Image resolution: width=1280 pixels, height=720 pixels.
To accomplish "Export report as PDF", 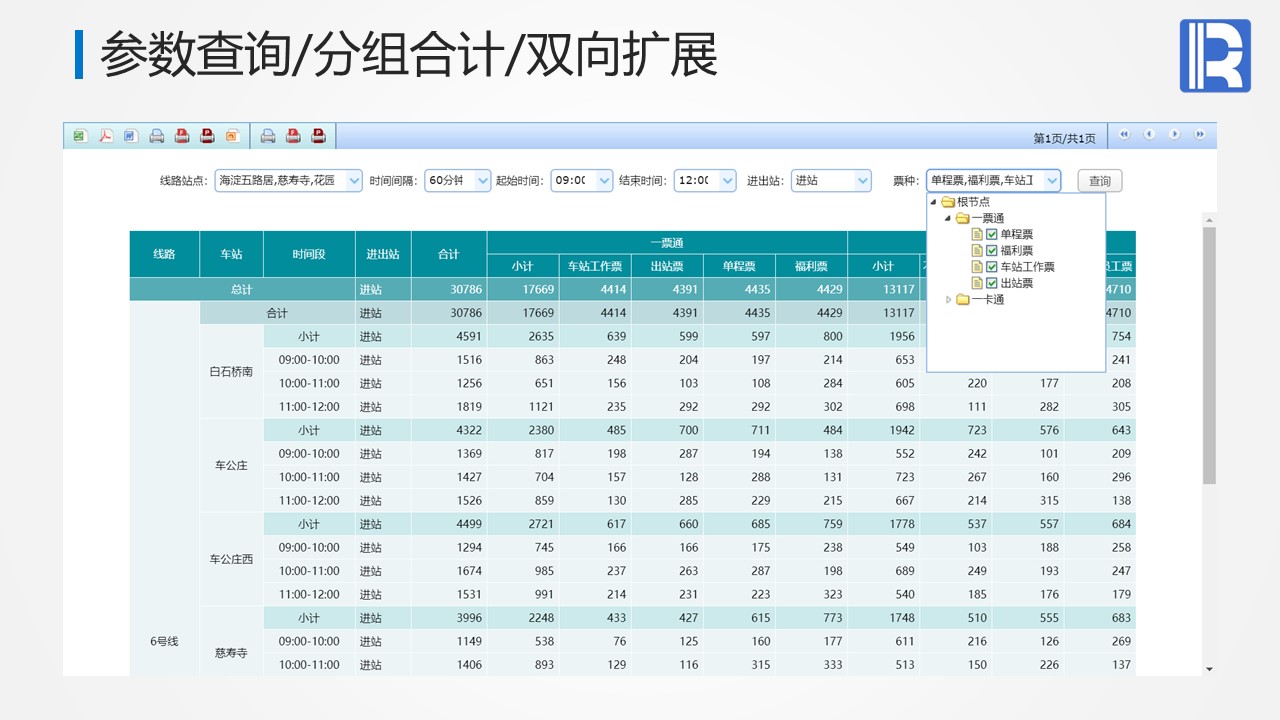I will coord(105,136).
